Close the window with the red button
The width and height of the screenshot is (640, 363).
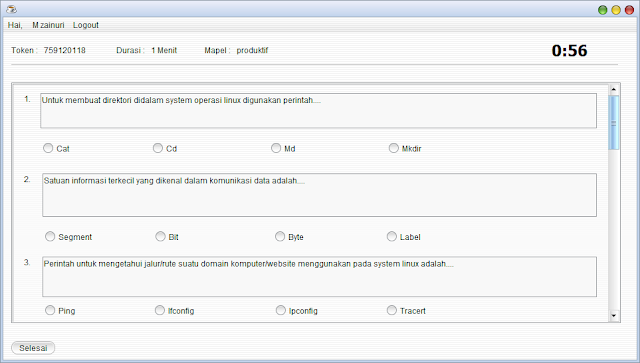(x=629, y=10)
